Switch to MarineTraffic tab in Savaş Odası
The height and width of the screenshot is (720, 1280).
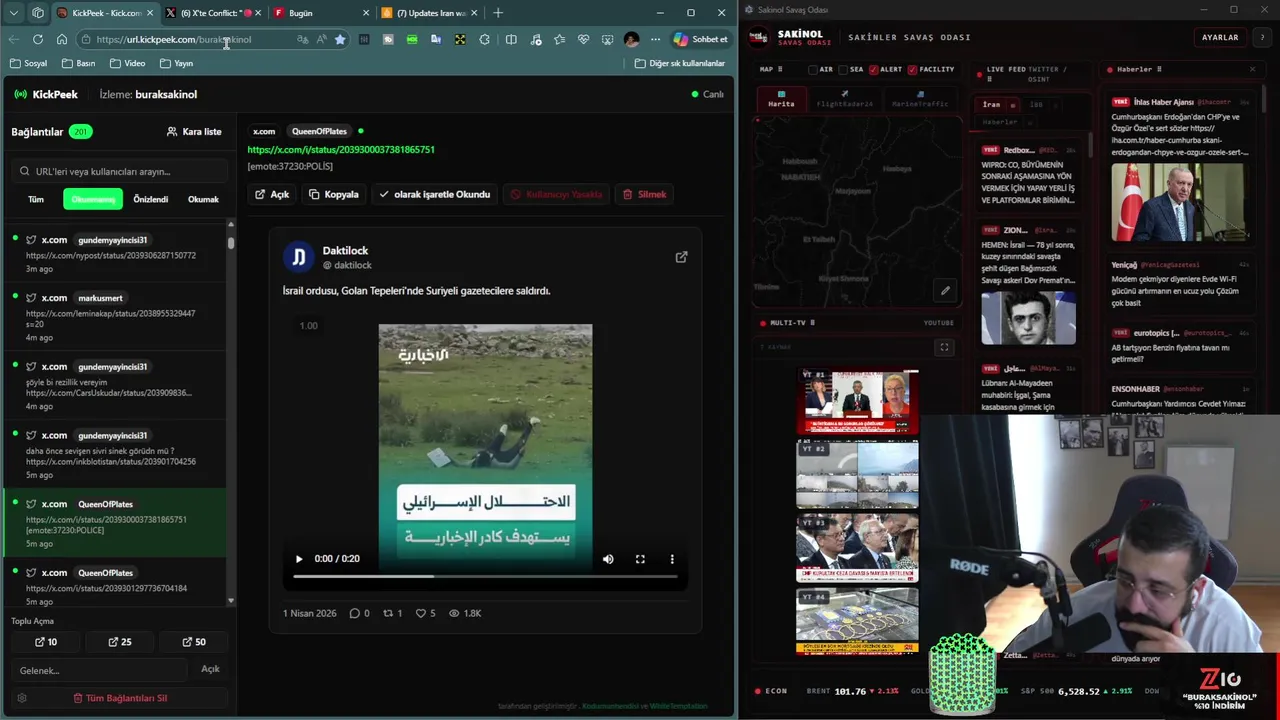pyautogui.click(x=920, y=100)
